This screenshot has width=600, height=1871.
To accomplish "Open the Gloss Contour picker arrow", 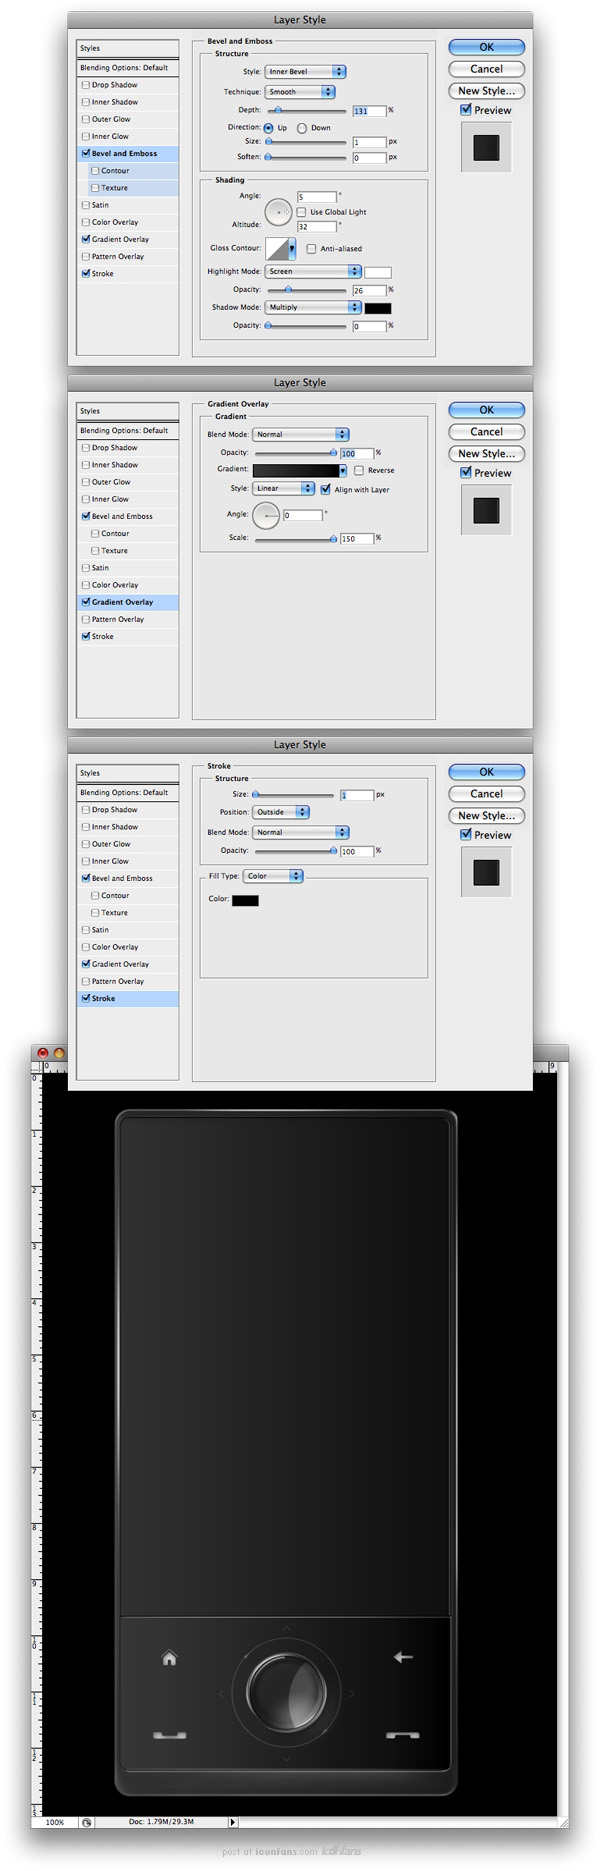I will (x=292, y=248).
